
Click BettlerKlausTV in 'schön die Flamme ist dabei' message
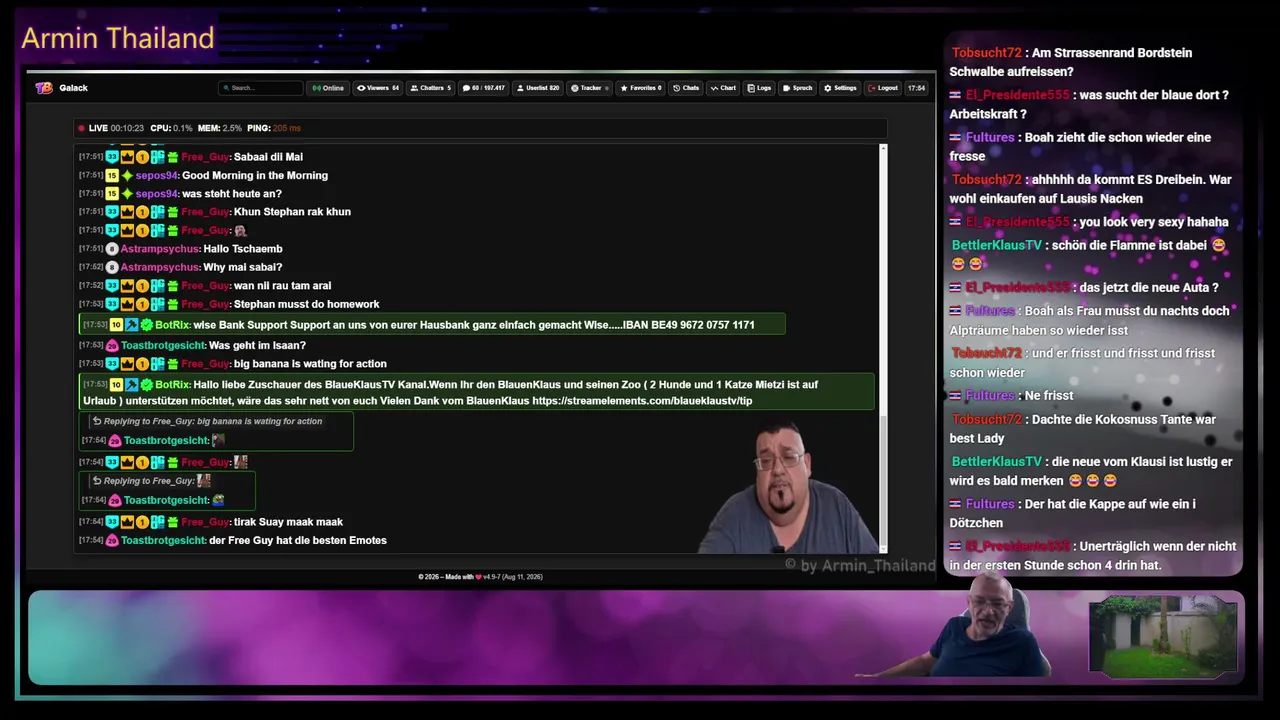click(997, 245)
